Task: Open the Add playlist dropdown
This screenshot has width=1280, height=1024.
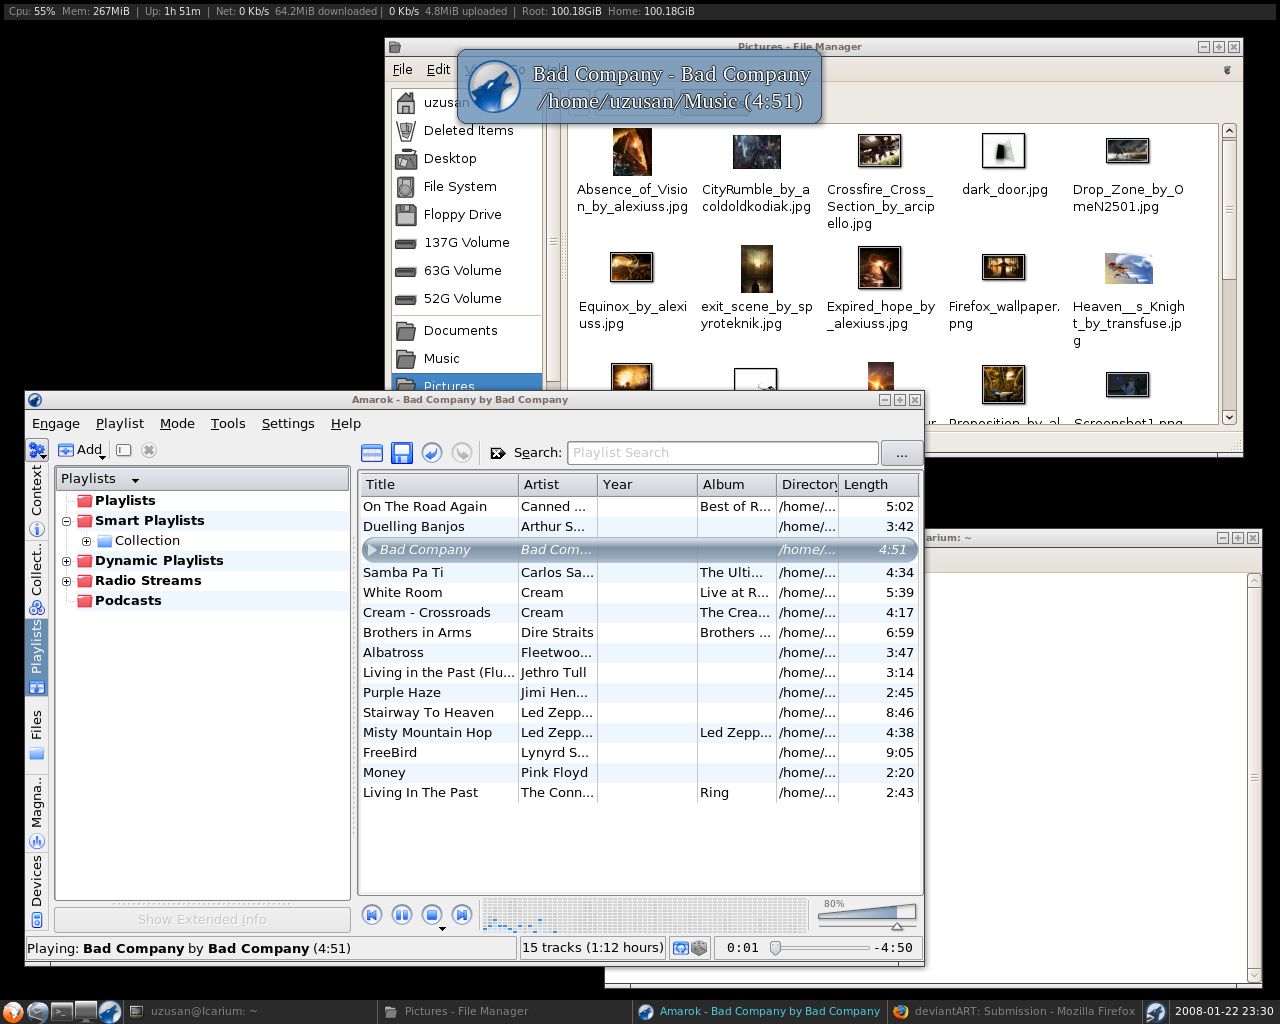Action: 82,450
